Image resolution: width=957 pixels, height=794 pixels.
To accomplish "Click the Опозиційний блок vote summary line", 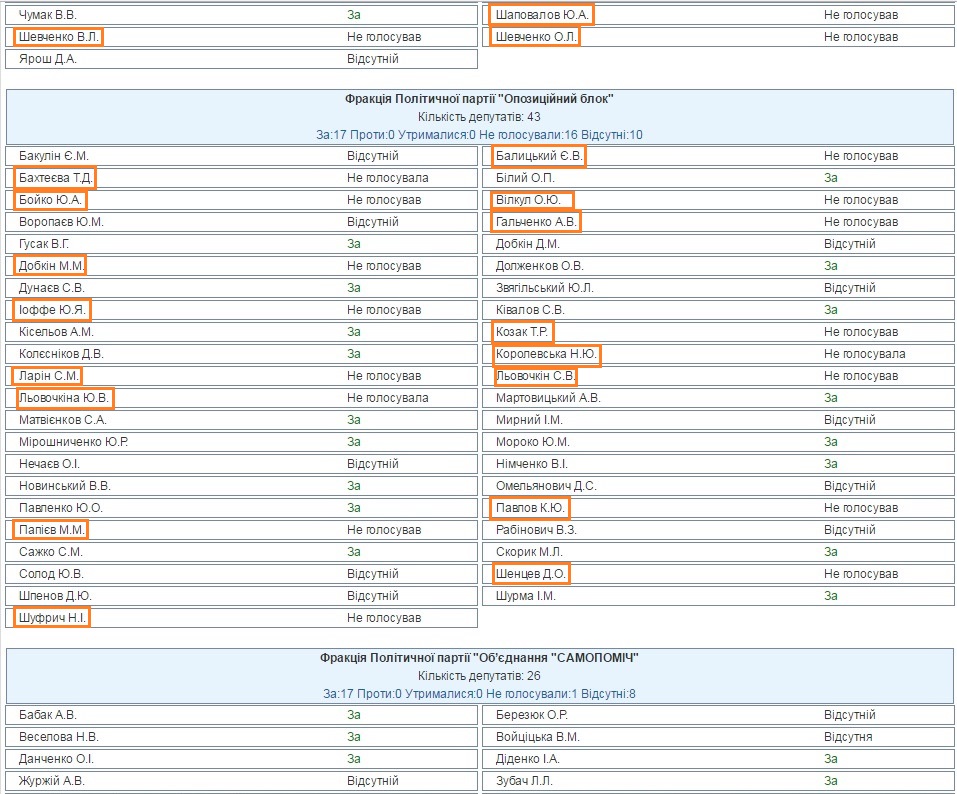I will 479,135.
